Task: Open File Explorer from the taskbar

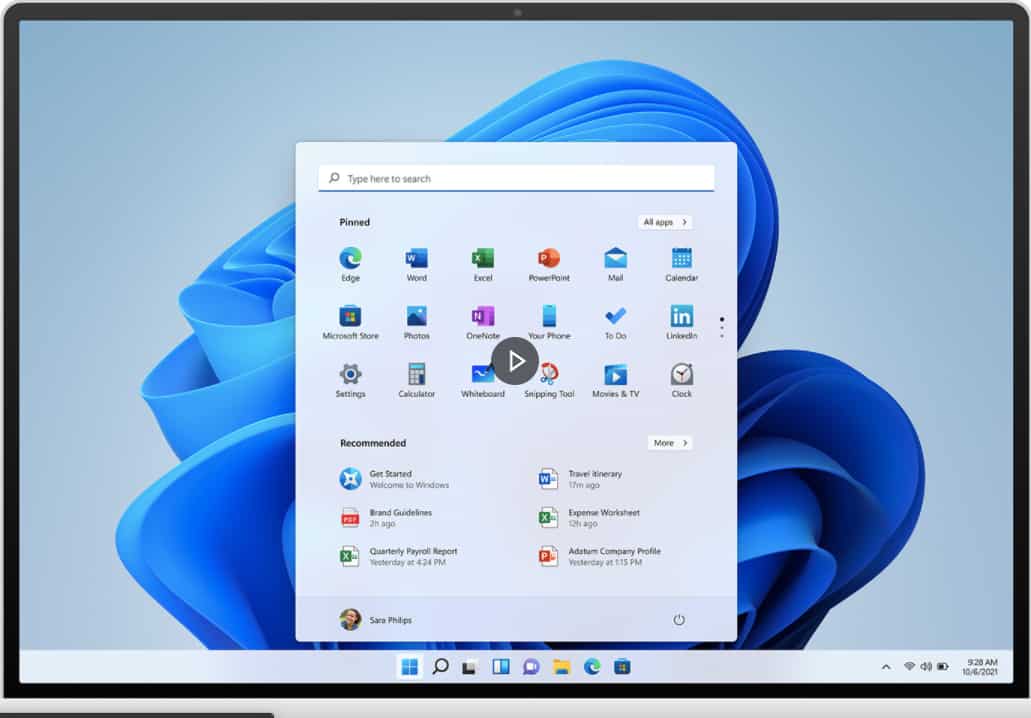Action: pyautogui.click(x=562, y=667)
